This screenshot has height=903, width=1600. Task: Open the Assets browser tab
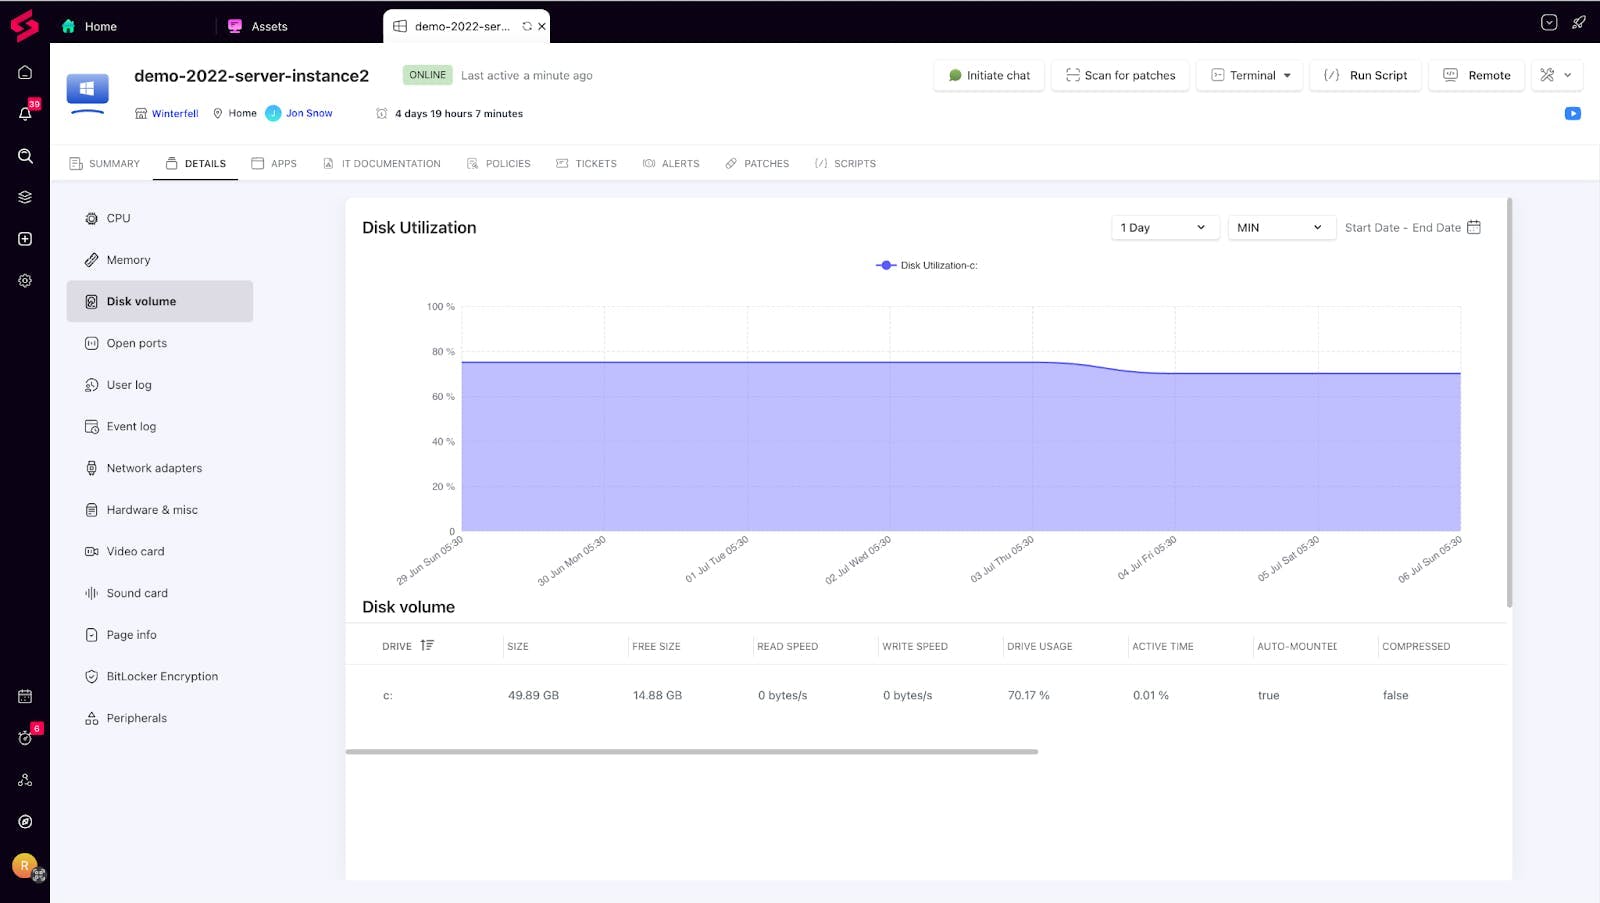click(258, 26)
